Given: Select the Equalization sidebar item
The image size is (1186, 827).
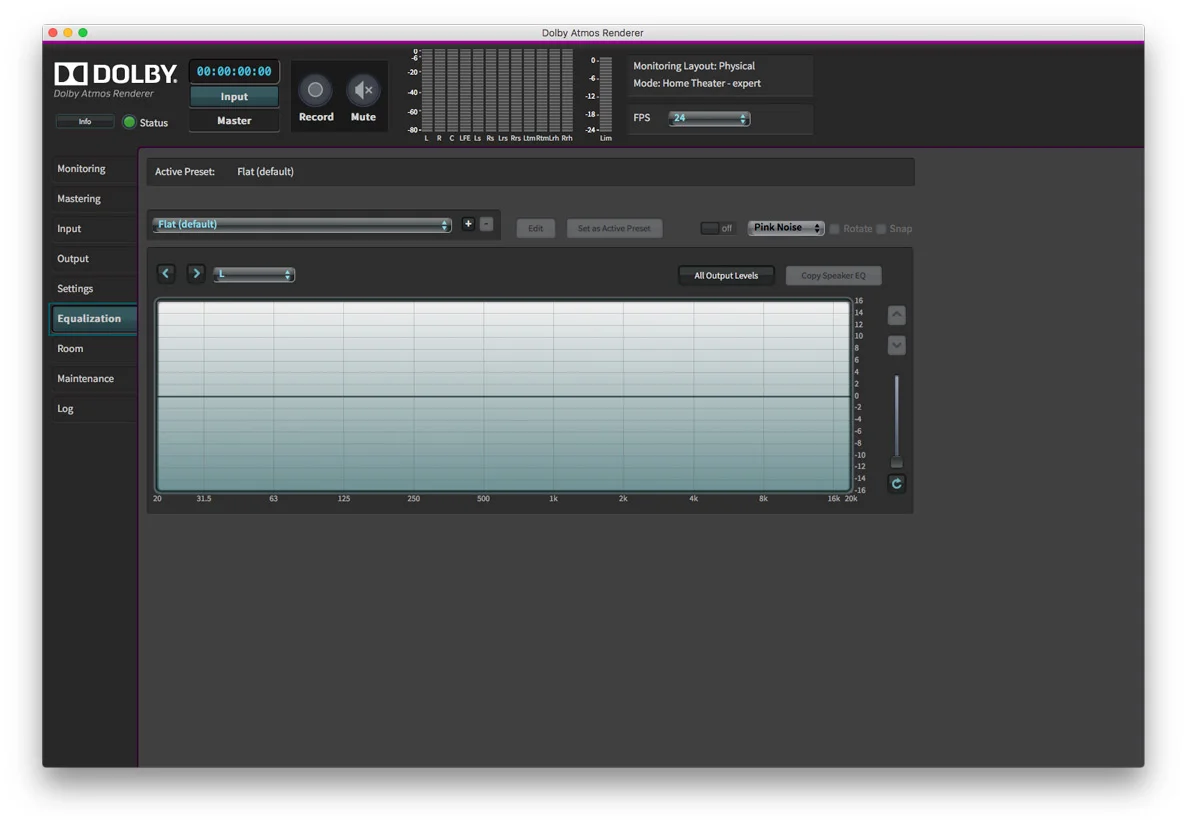Looking at the screenshot, I should click(x=93, y=319).
